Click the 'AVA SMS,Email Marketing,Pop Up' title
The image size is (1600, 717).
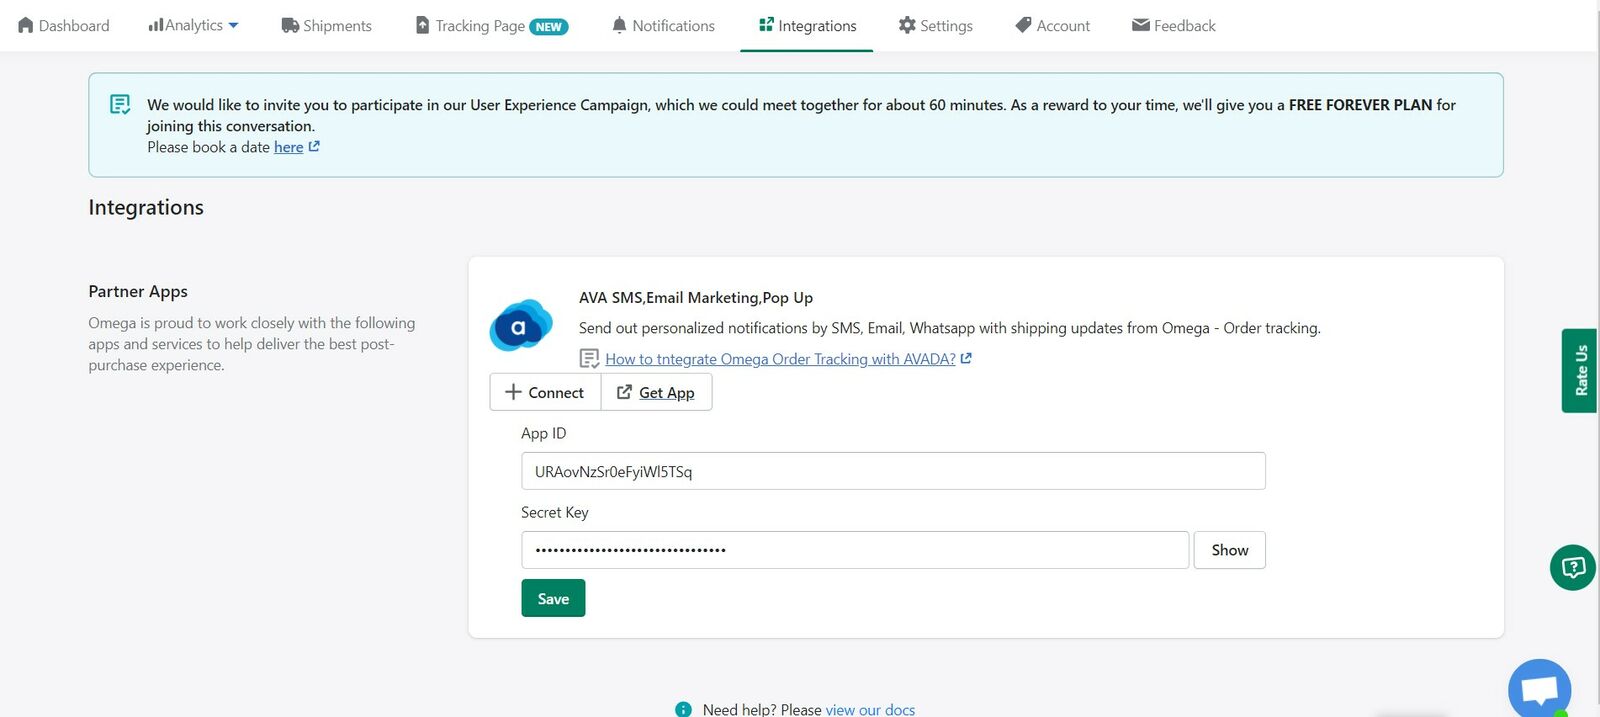(696, 297)
